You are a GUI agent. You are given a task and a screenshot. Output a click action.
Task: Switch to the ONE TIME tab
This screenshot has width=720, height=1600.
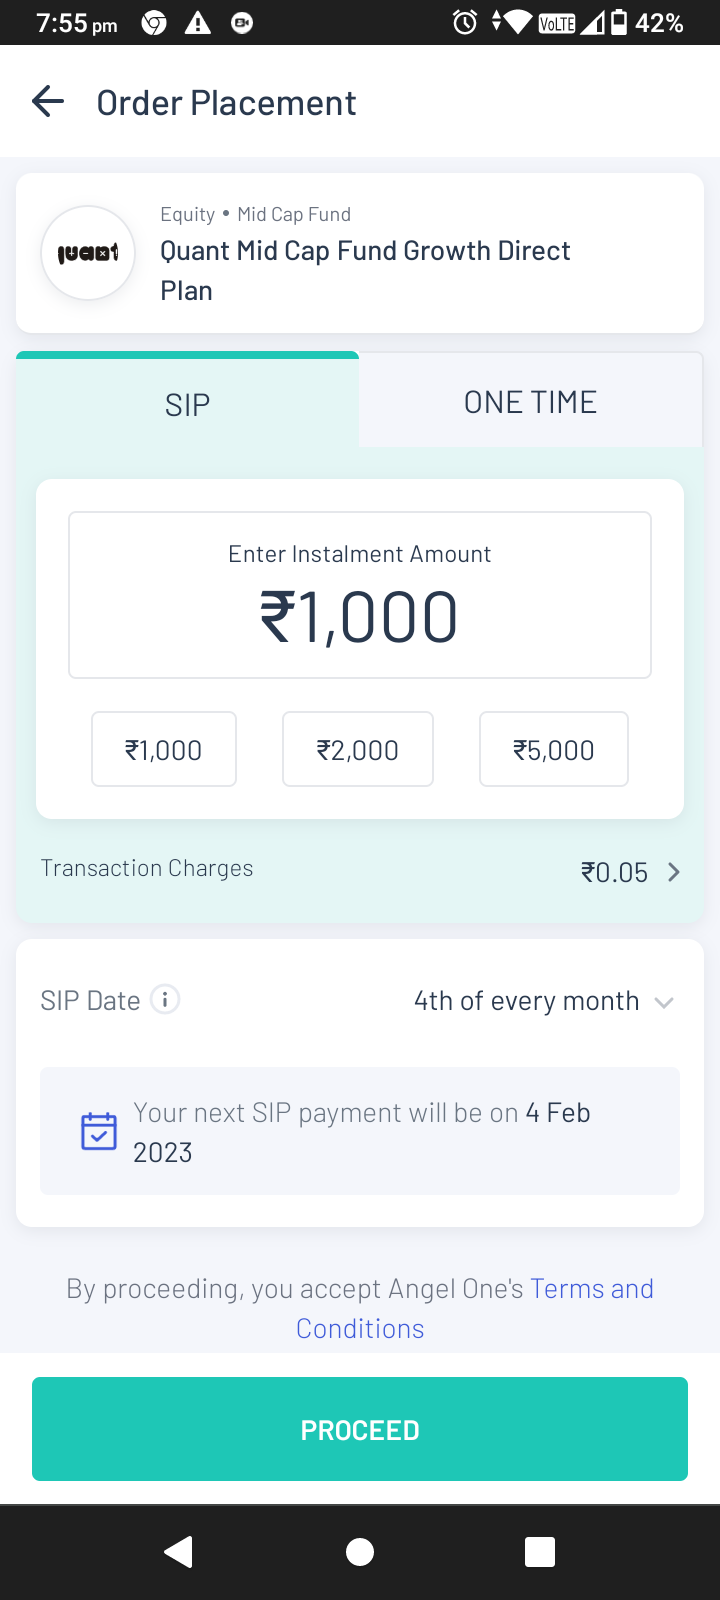click(x=530, y=402)
